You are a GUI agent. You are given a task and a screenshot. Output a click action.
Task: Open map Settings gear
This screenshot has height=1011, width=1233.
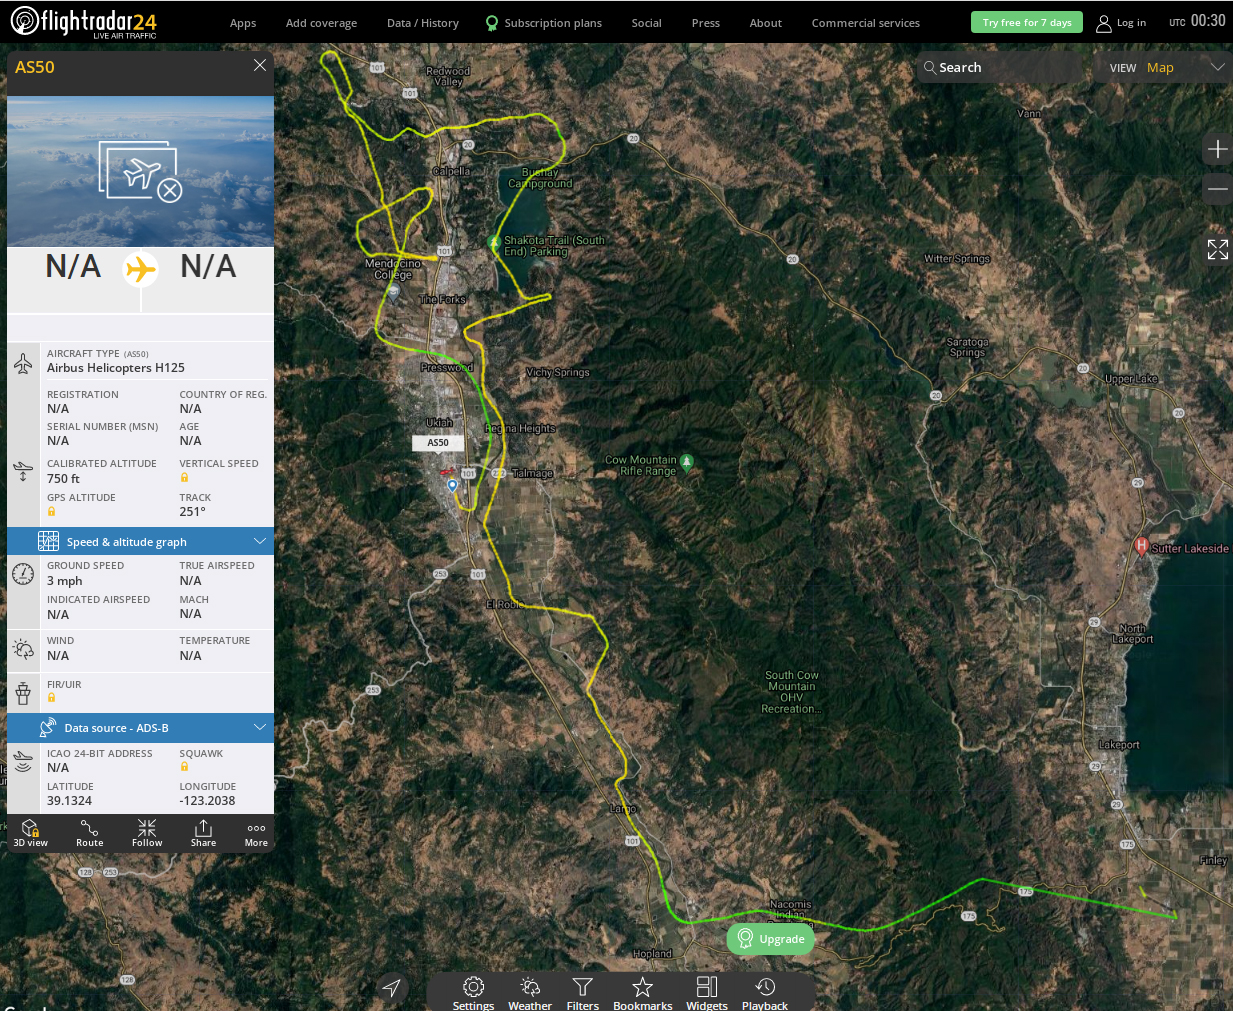(473, 992)
